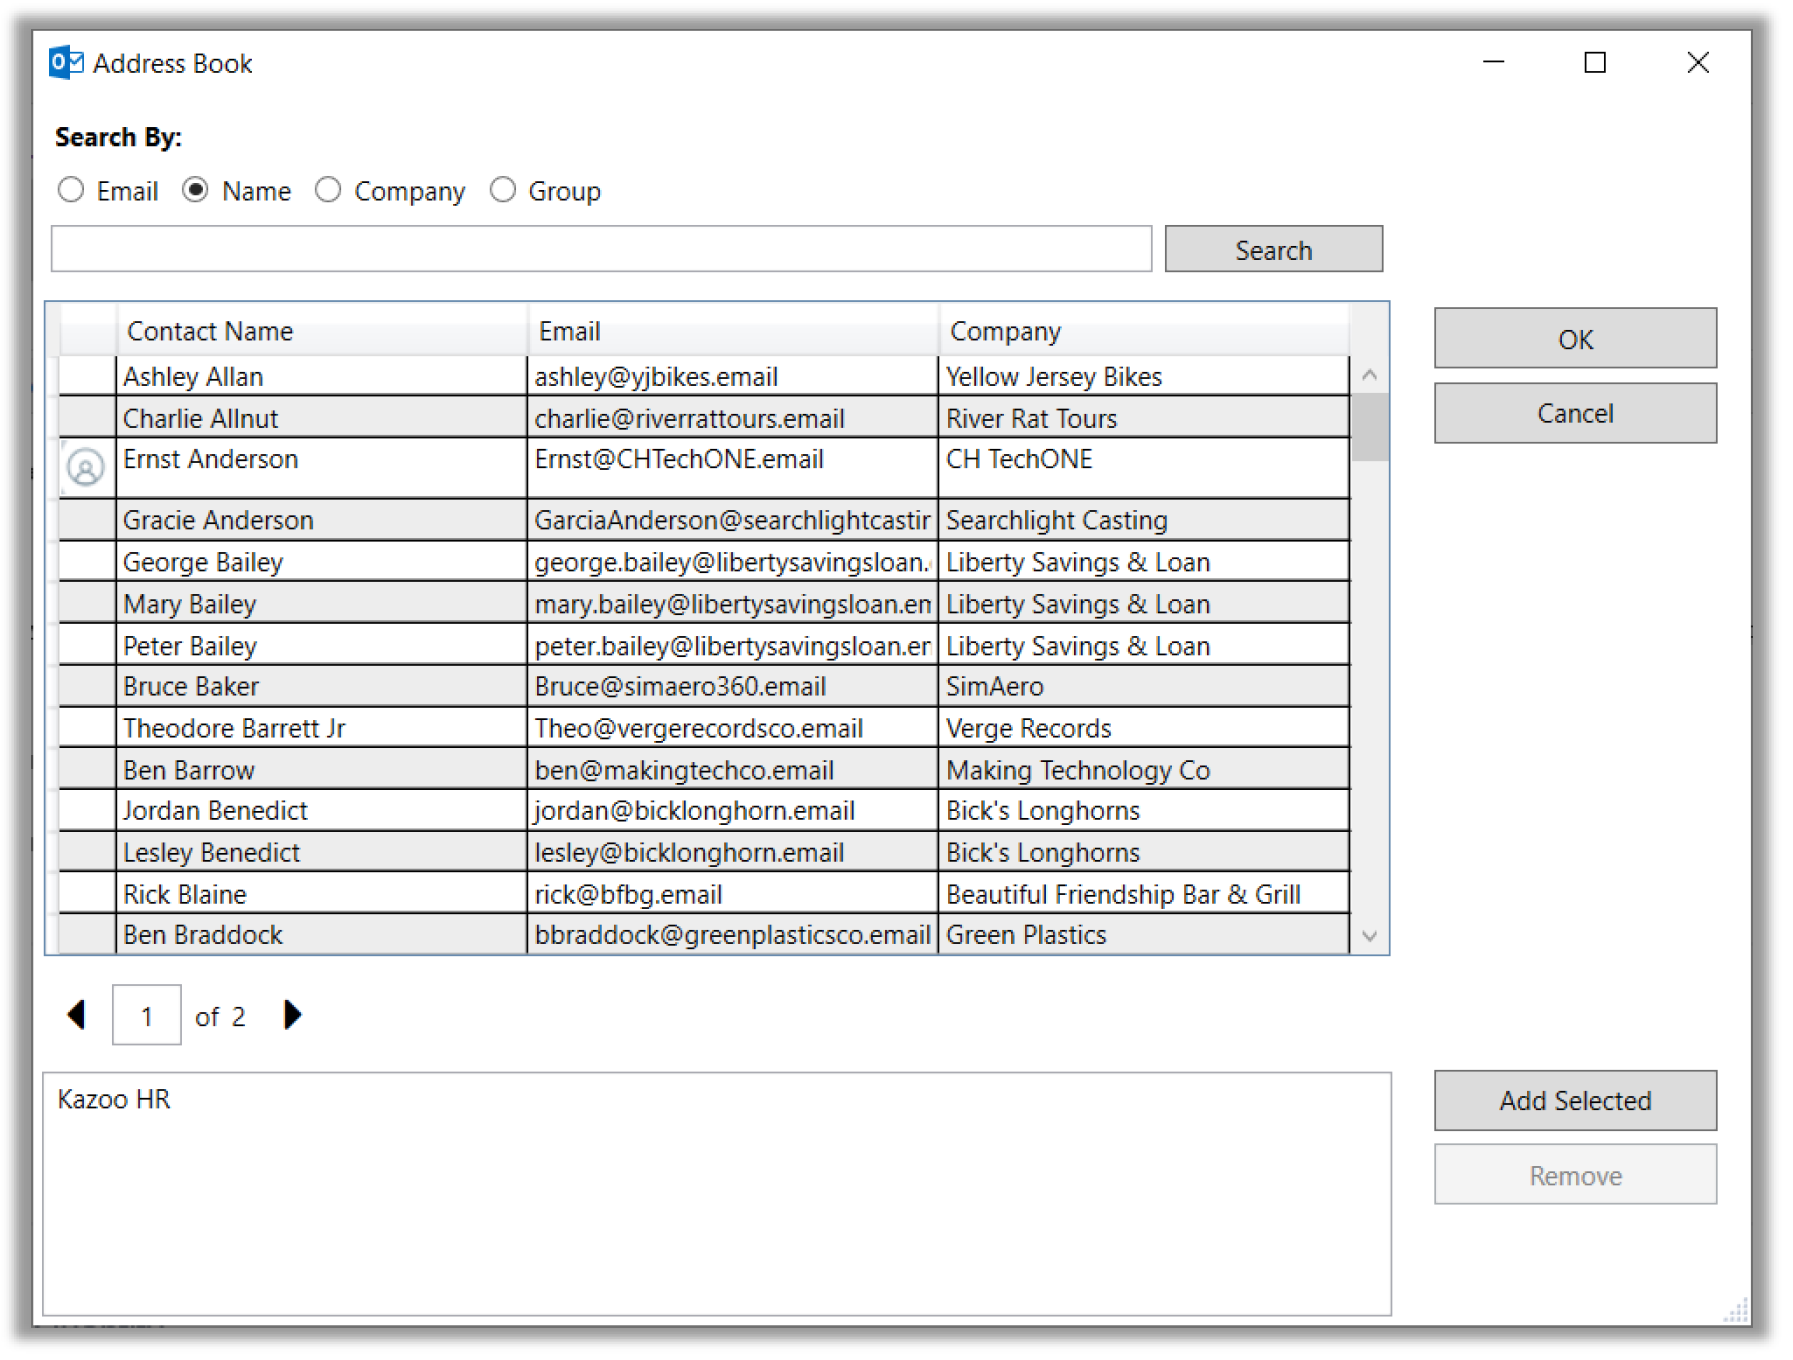Click the River Rat Tours company cell
1793x1360 pixels.
(1144, 418)
